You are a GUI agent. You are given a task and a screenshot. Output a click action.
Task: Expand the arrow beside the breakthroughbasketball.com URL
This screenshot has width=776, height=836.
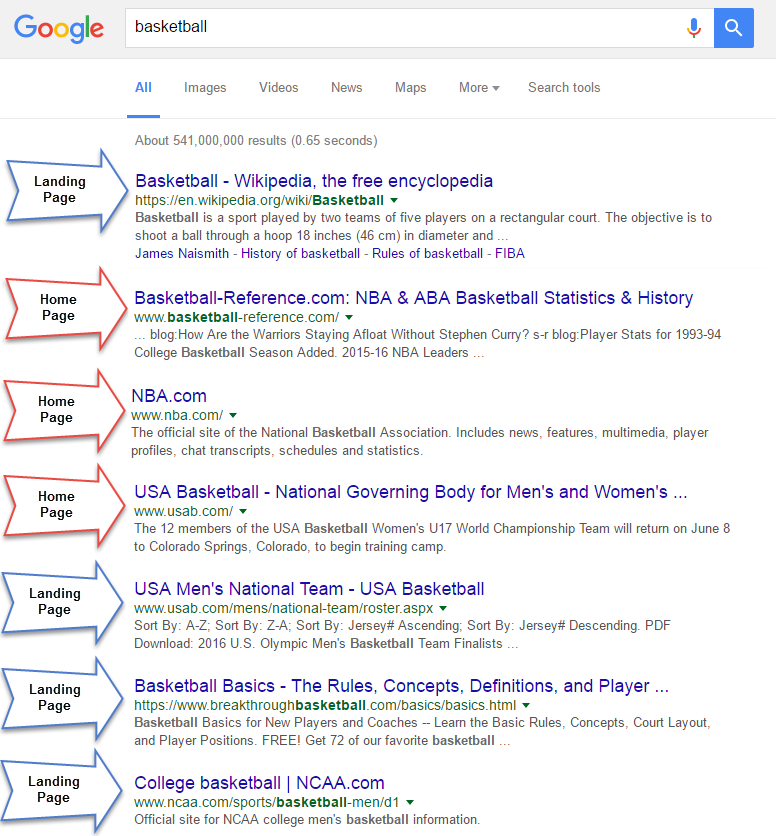(x=526, y=706)
